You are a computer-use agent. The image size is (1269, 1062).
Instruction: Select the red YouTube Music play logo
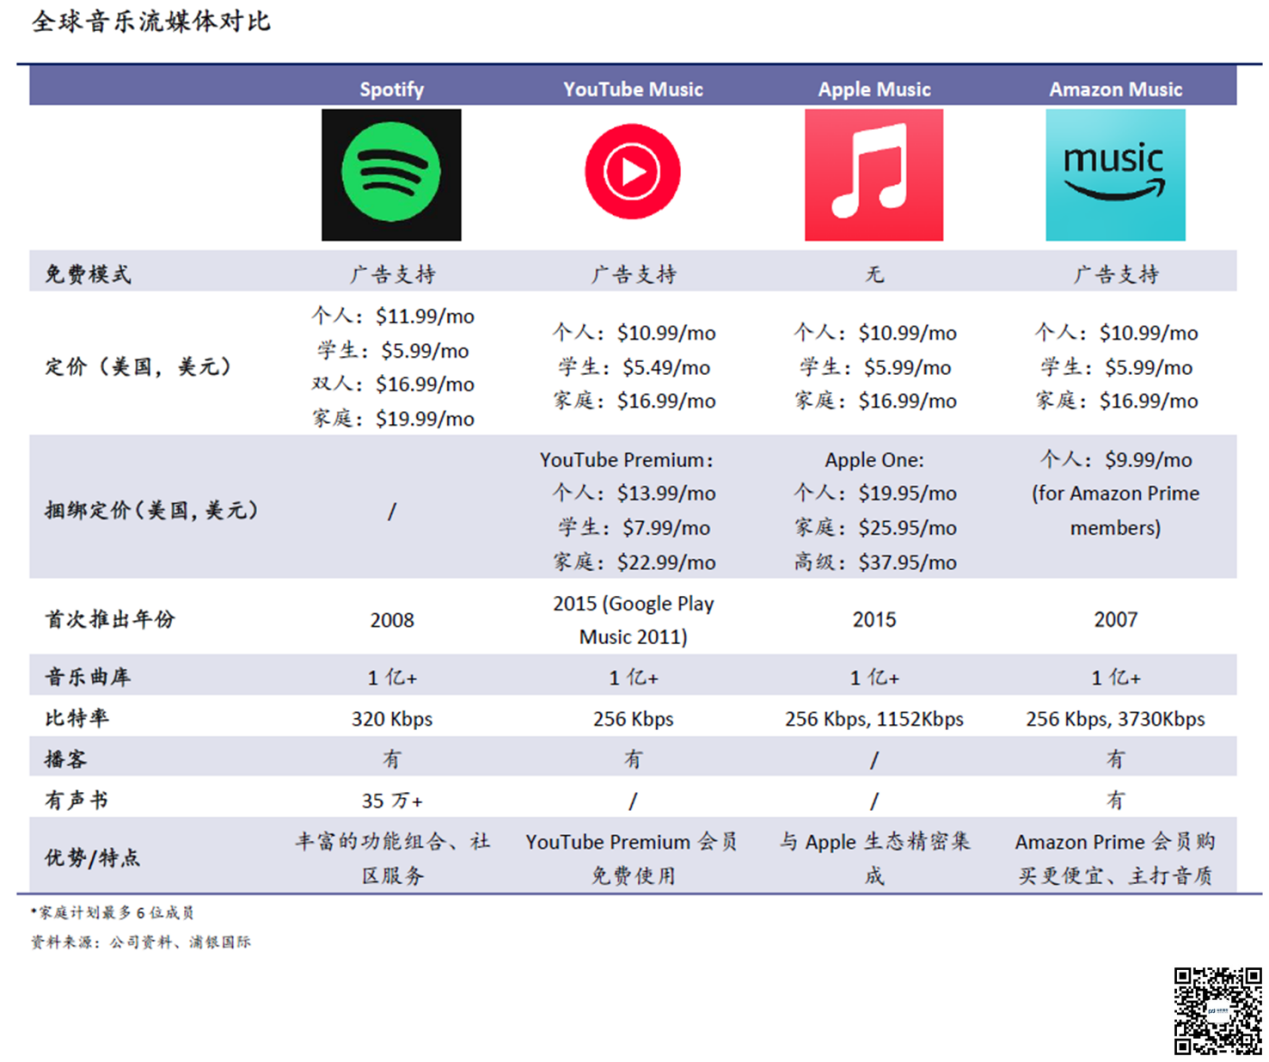click(x=633, y=172)
